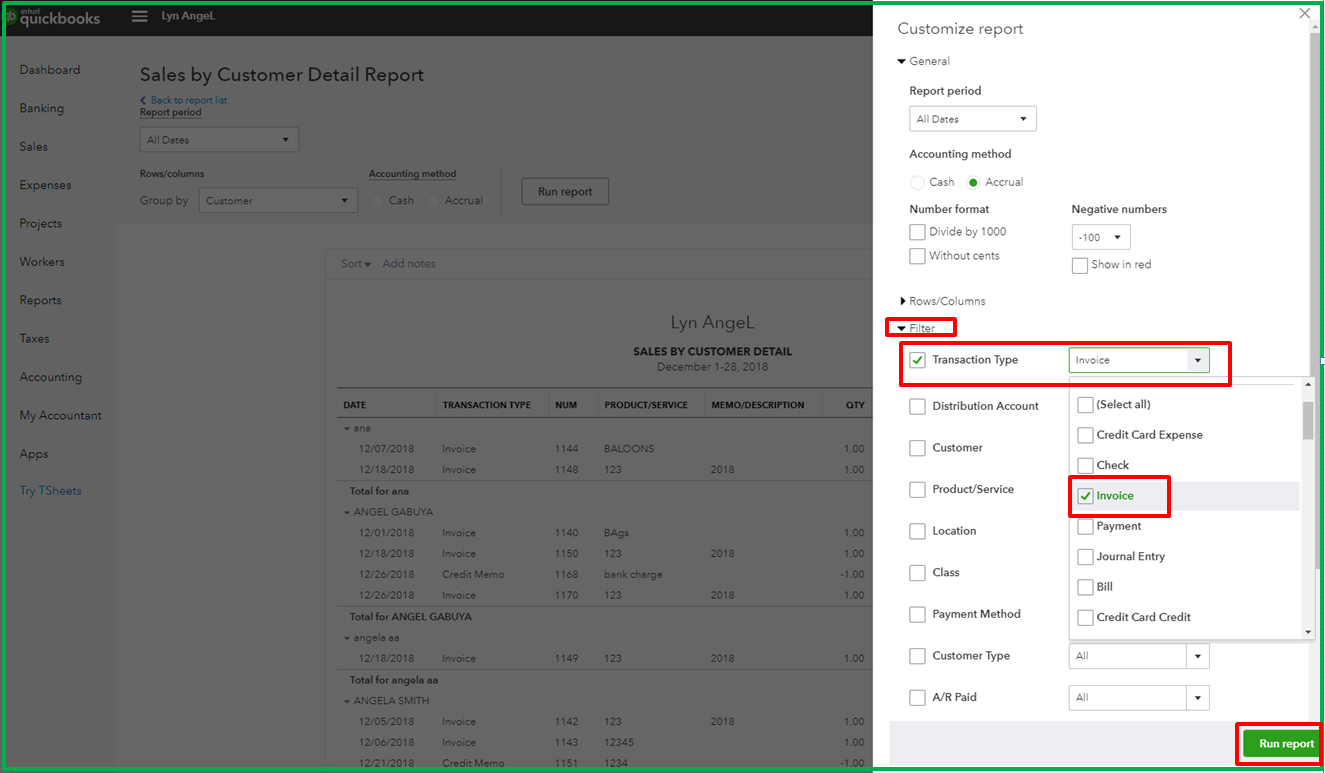Uncheck the Transaction Type filter checkbox
The image size is (1325, 773).
pos(917,360)
